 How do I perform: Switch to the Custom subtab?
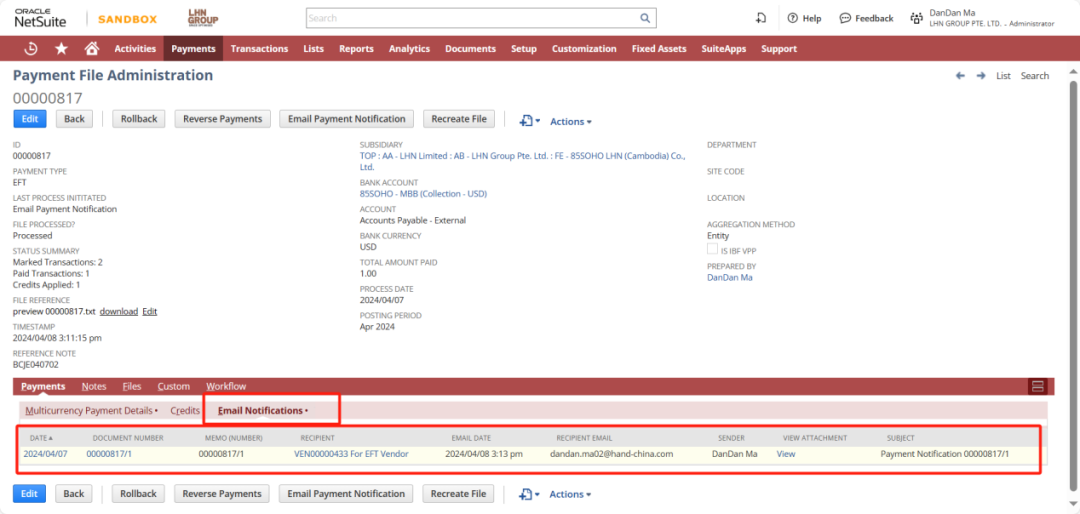[174, 387]
